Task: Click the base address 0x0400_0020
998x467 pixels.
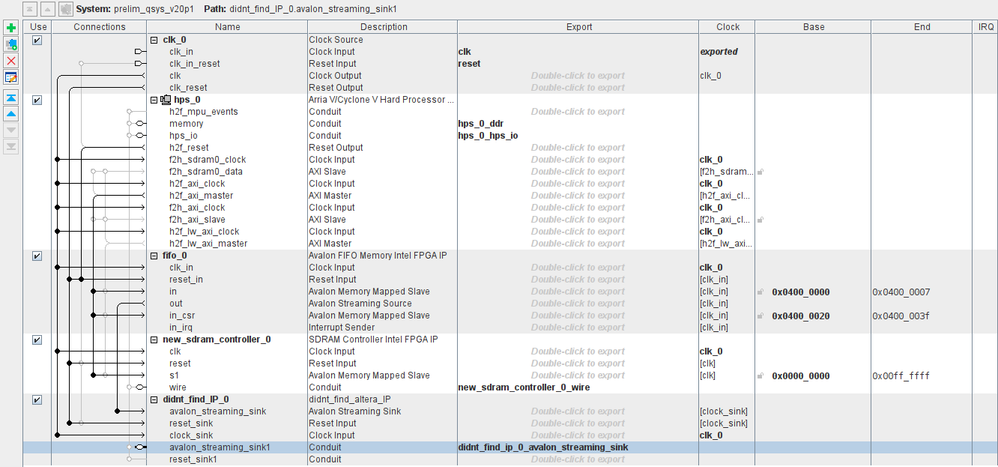Action: (x=801, y=316)
